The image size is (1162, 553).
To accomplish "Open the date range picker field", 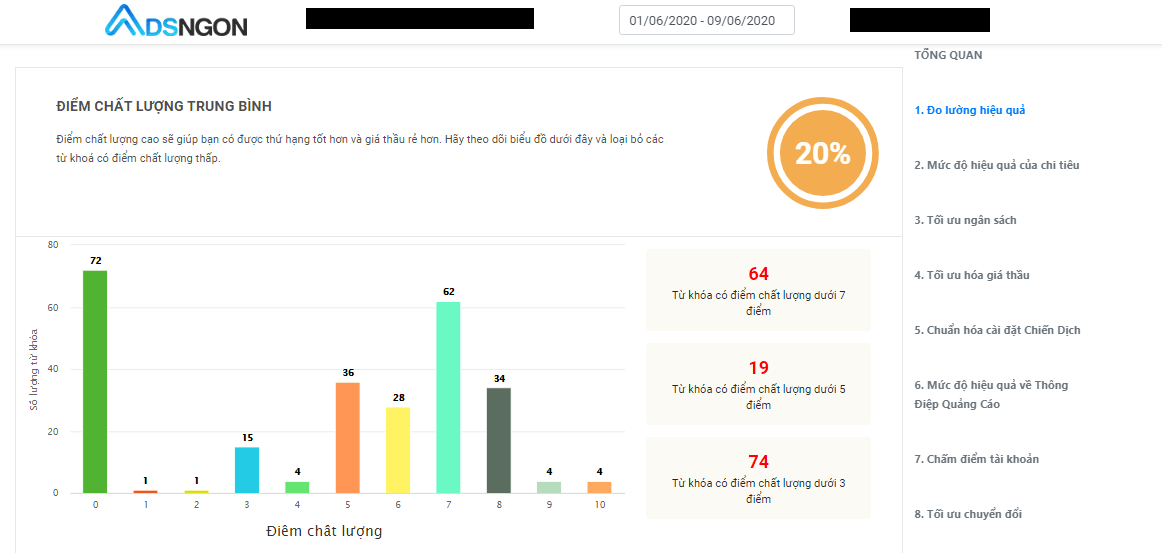I will coord(706,20).
